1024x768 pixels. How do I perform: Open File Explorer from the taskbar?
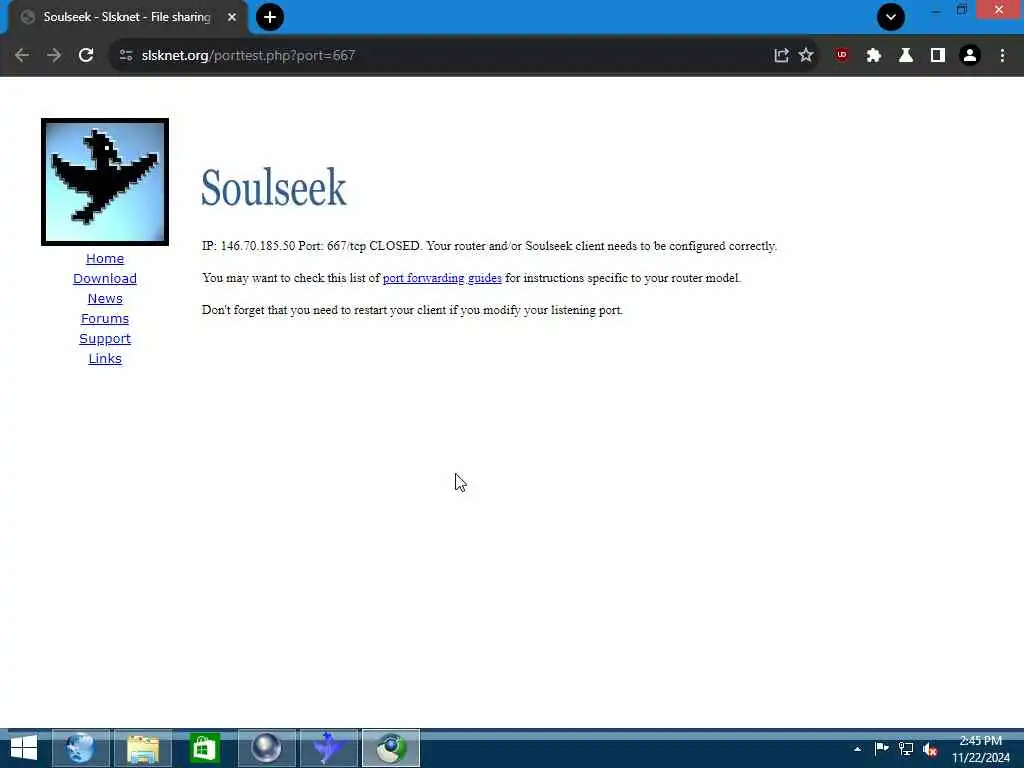[x=142, y=748]
